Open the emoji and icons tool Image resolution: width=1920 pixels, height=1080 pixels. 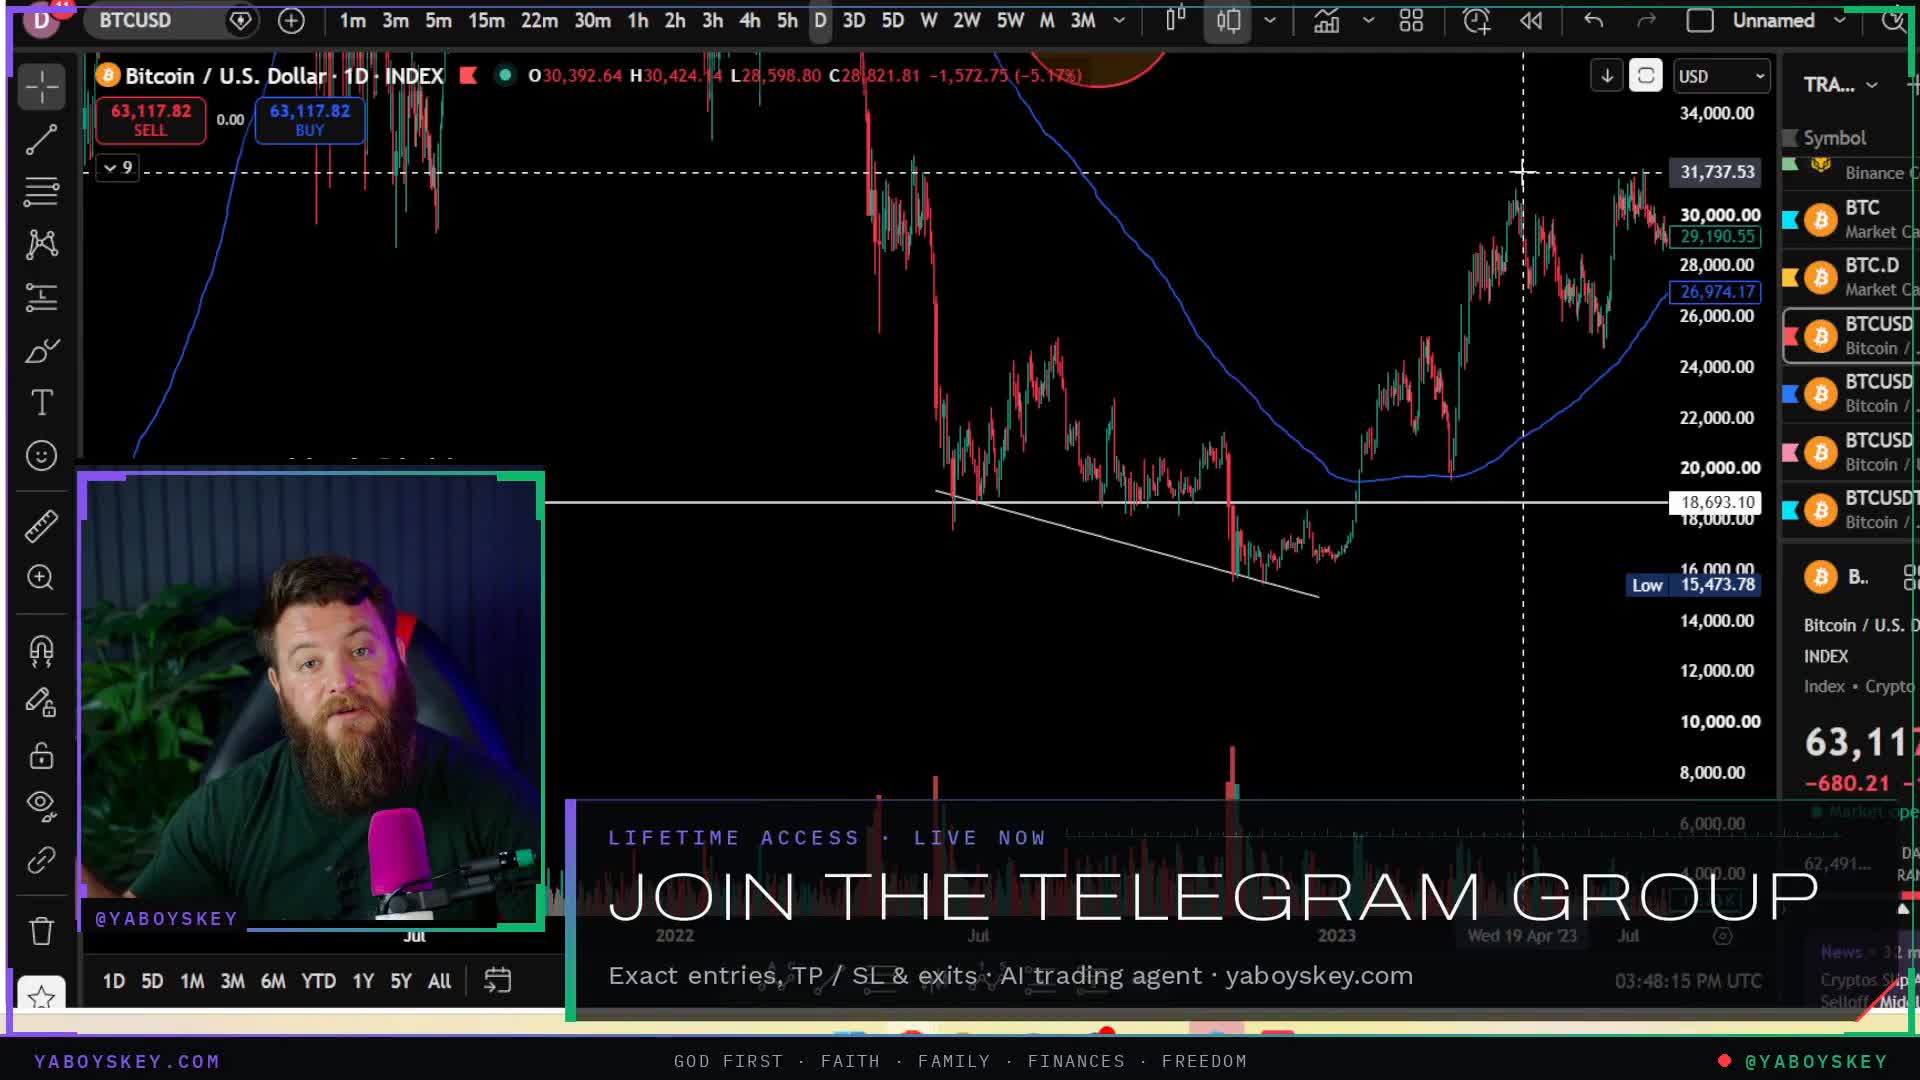pos(41,456)
